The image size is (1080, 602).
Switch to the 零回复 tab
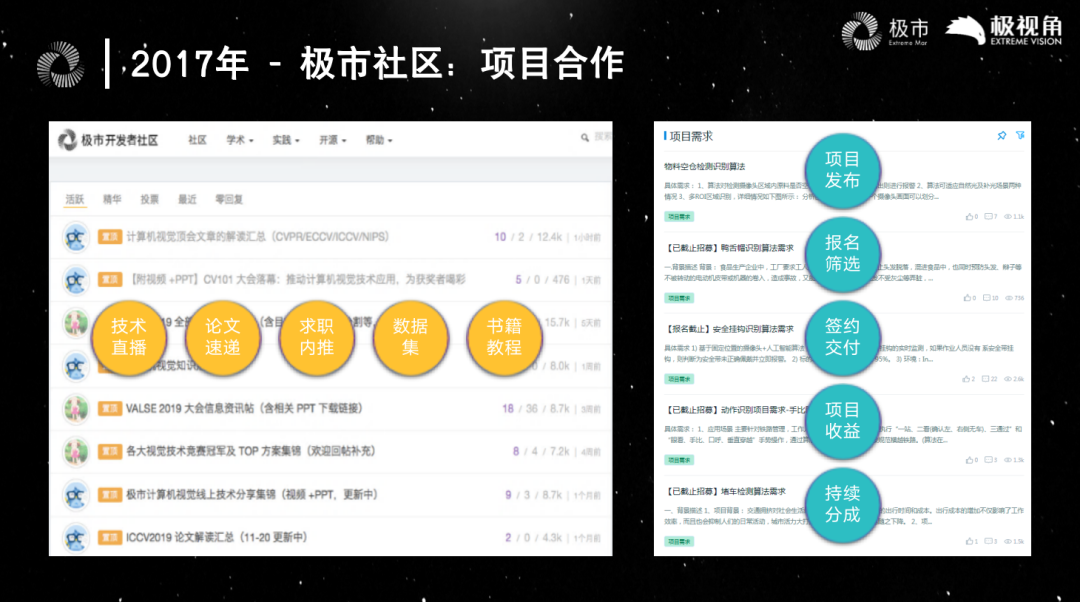click(229, 200)
